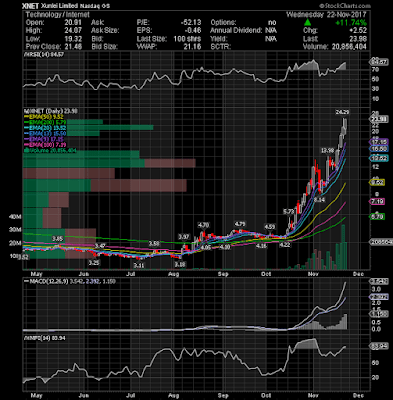Image resolution: width=393 pixels, height=400 pixels.
Task: Click the Chg value +2.52
Action: [358, 30]
